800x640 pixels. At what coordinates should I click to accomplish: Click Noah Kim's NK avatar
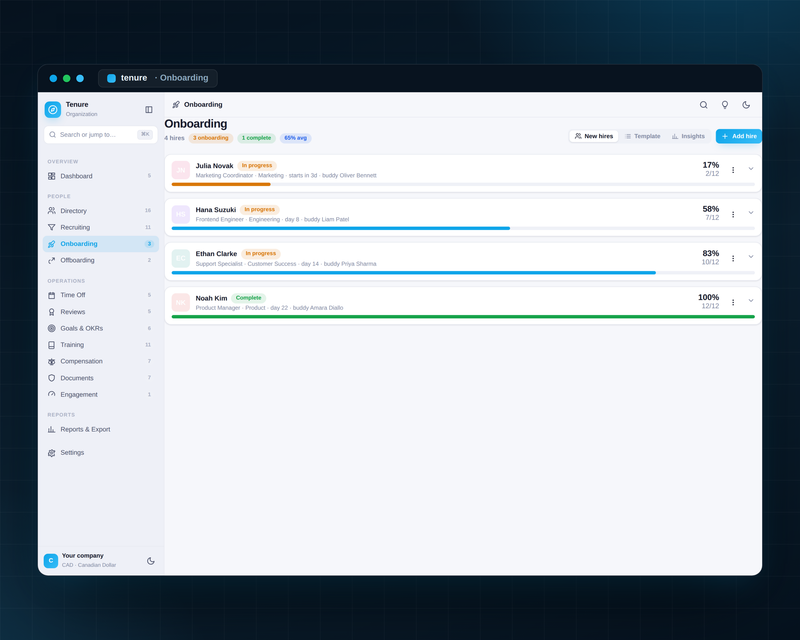(x=181, y=303)
